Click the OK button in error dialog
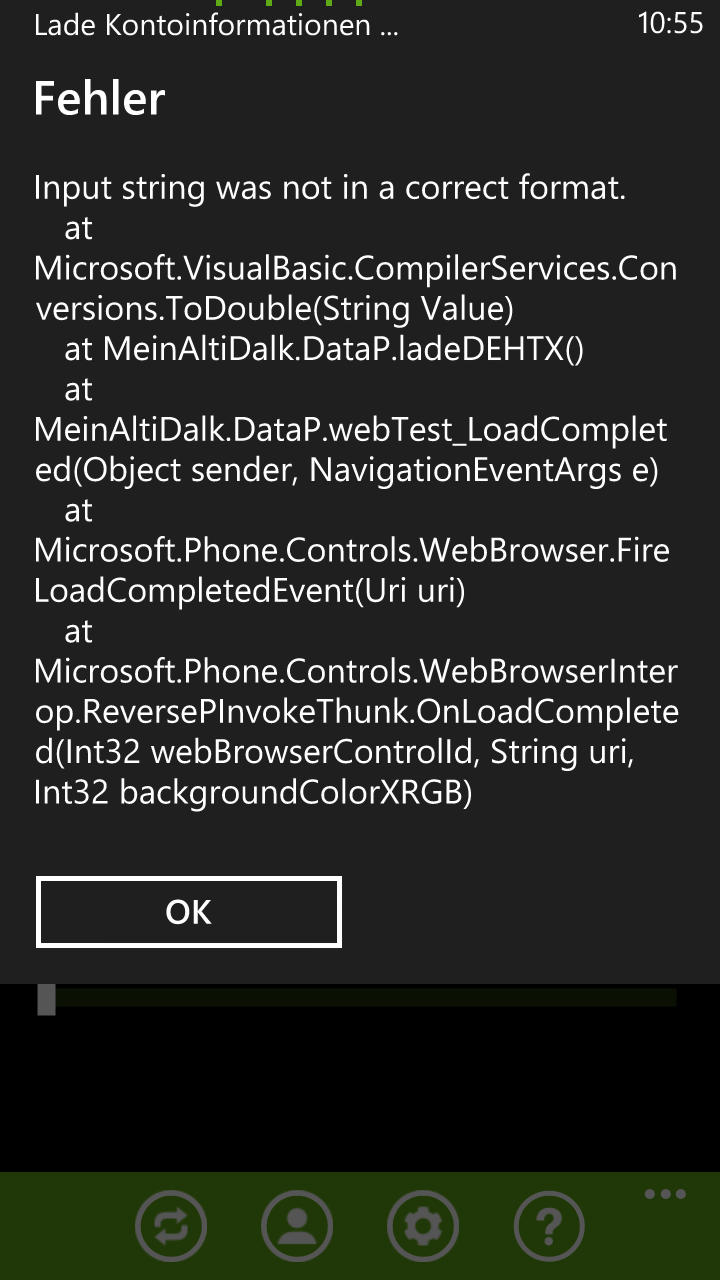Viewport: 720px width, 1280px height. [x=189, y=912]
